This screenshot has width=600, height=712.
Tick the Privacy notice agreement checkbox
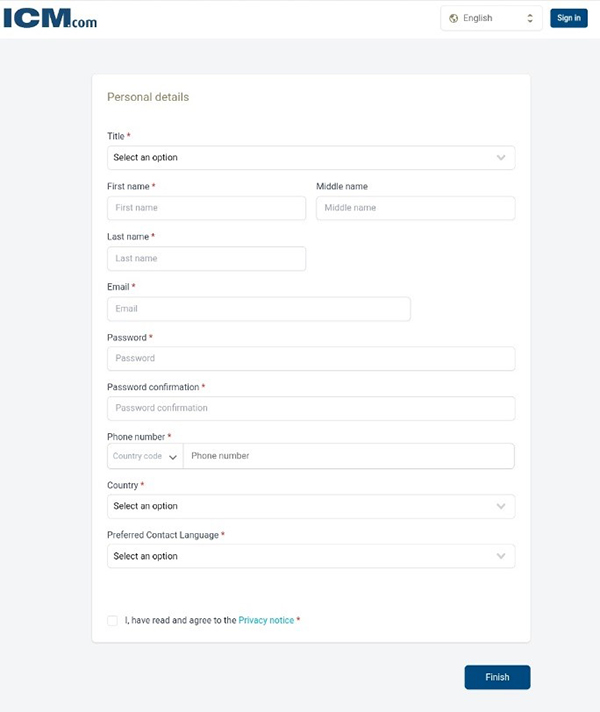(x=113, y=621)
